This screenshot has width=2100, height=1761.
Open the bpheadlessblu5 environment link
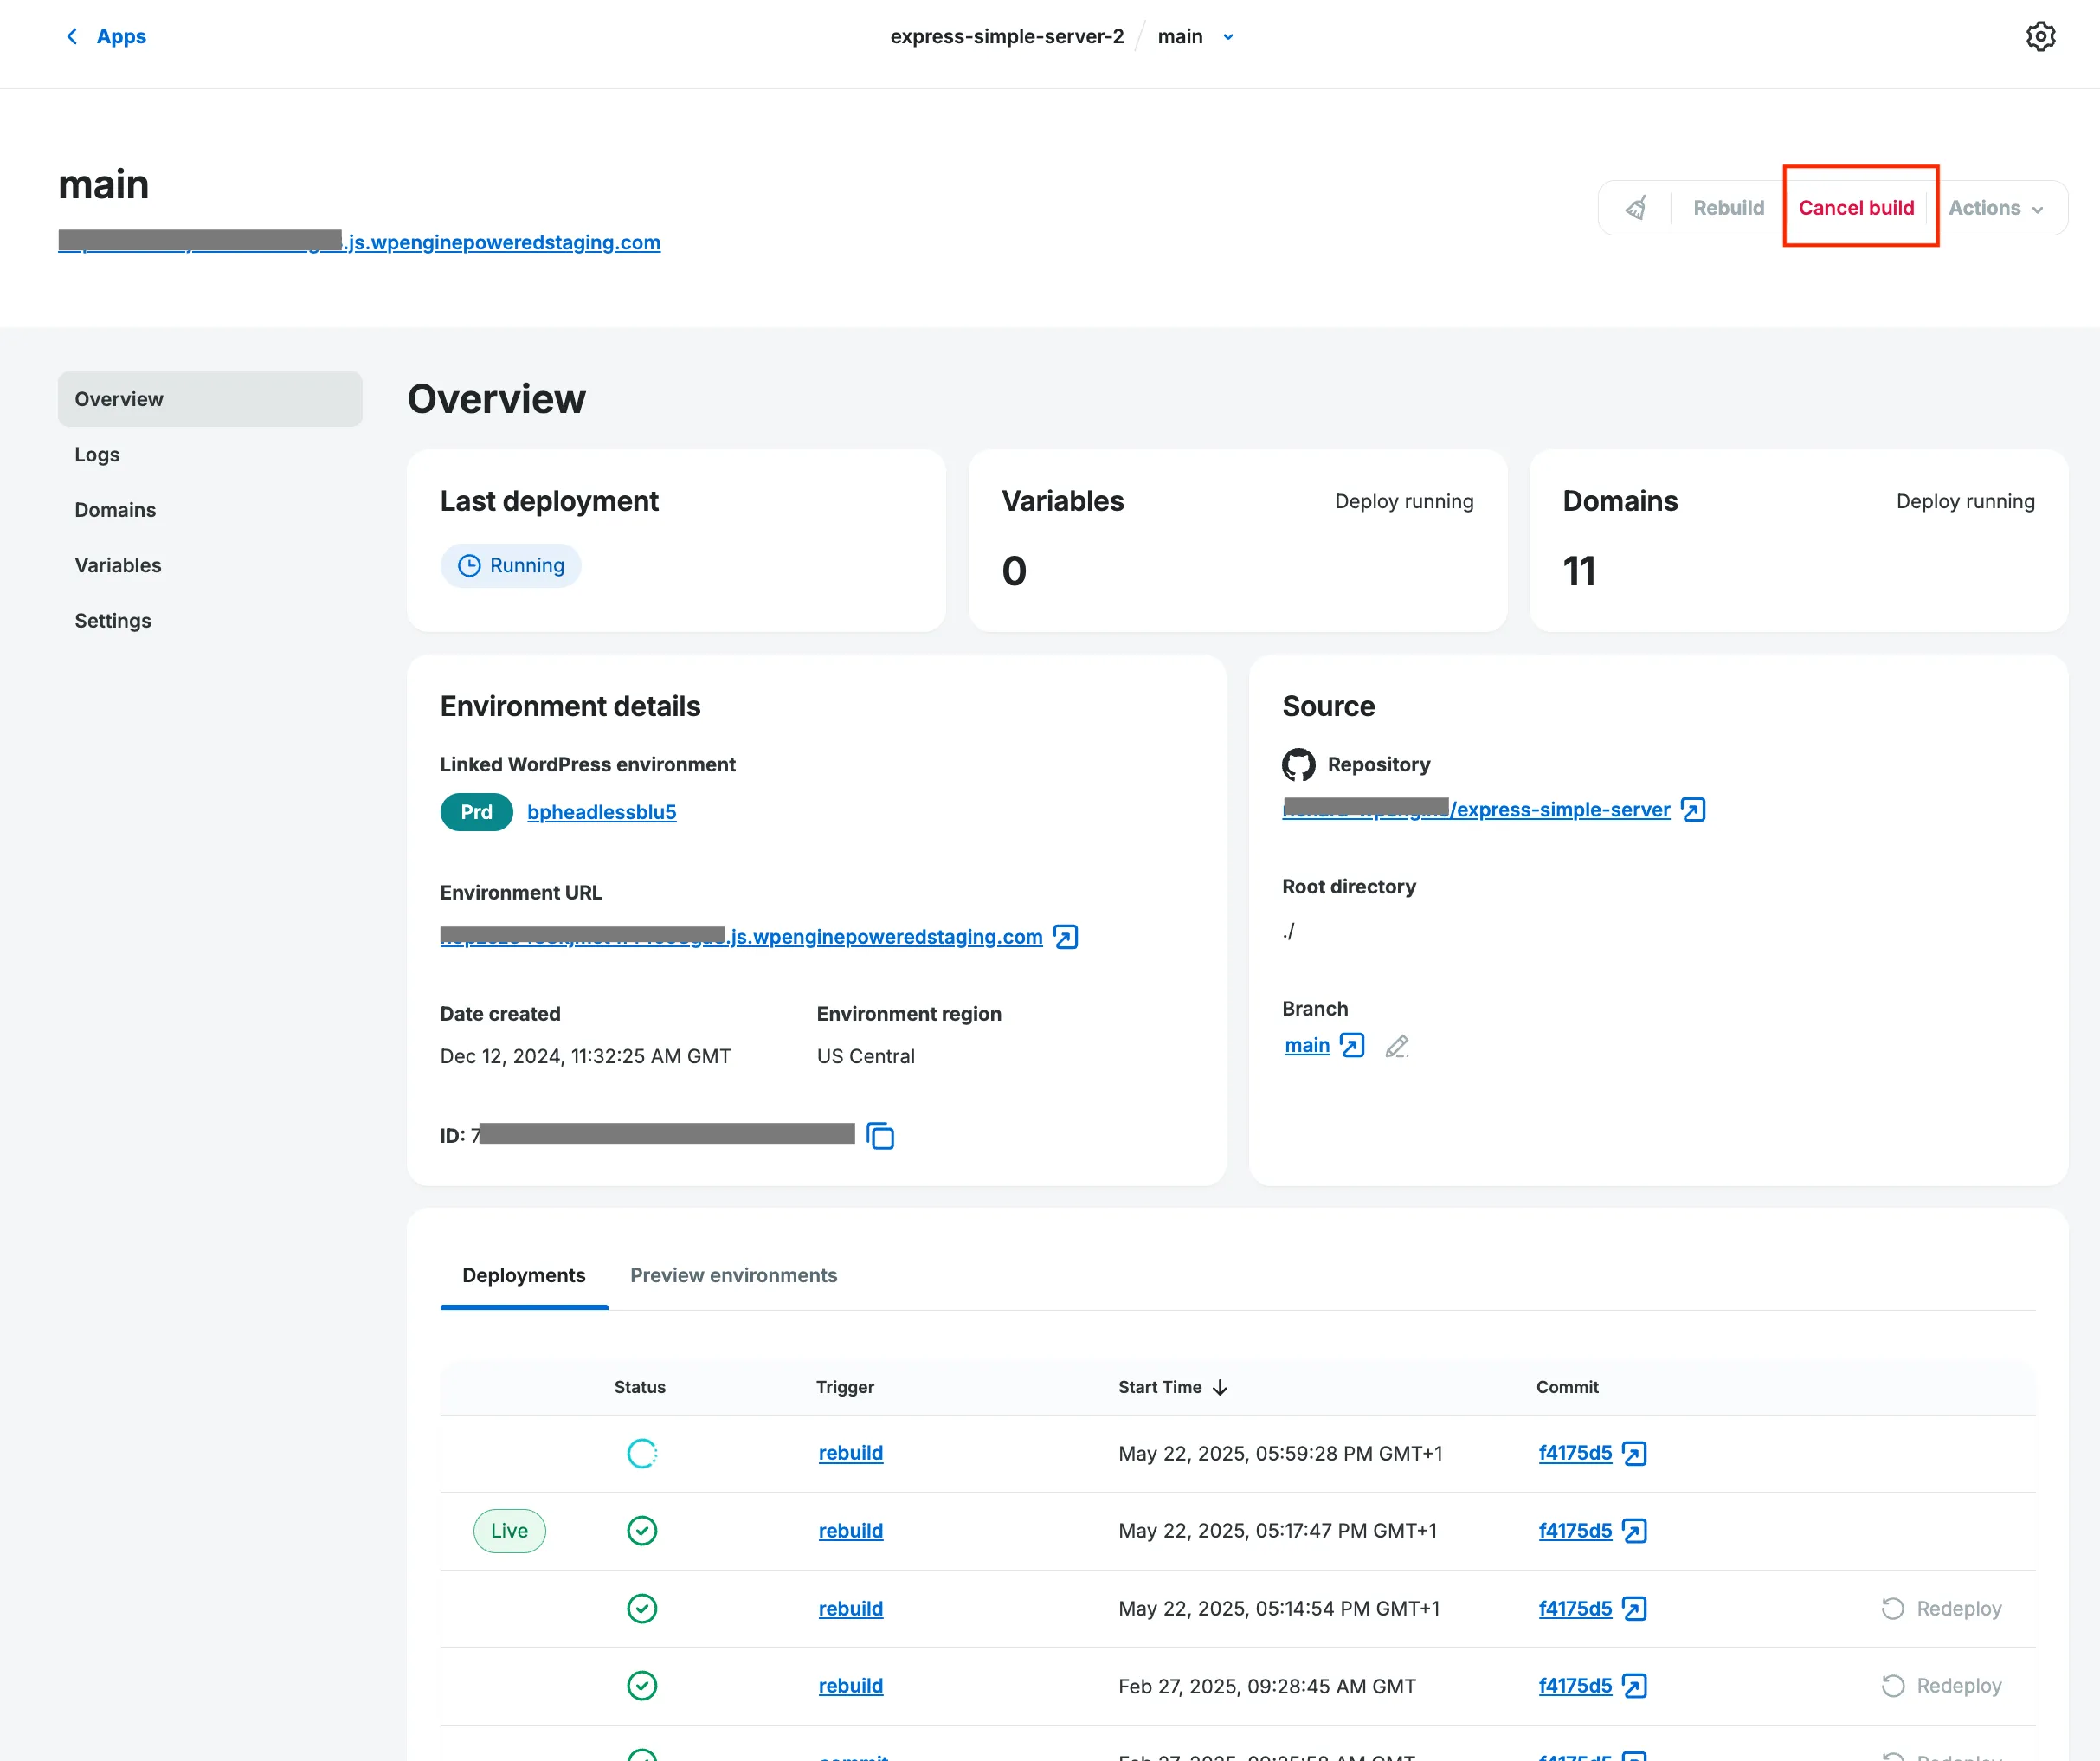pyautogui.click(x=602, y=812)
